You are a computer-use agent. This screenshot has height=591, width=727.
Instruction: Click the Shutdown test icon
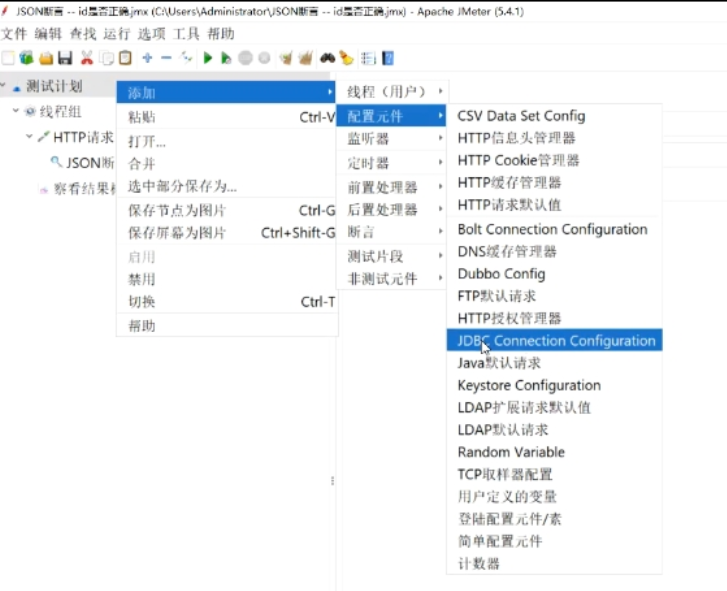coord(264,58)
